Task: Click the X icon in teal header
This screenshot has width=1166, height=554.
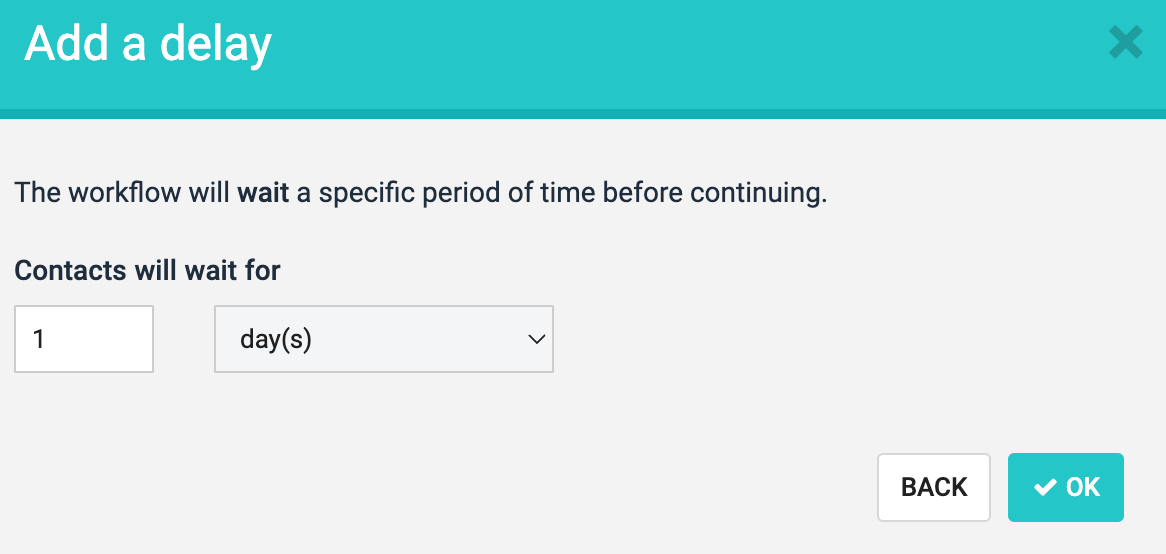Action: (1125, 43)
